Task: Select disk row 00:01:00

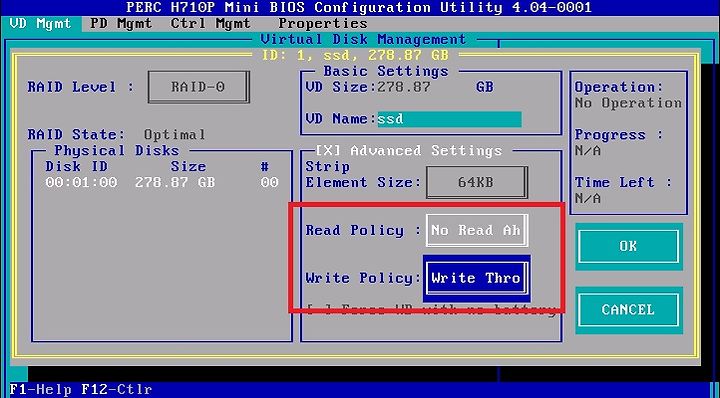Action: coord(162,182)
